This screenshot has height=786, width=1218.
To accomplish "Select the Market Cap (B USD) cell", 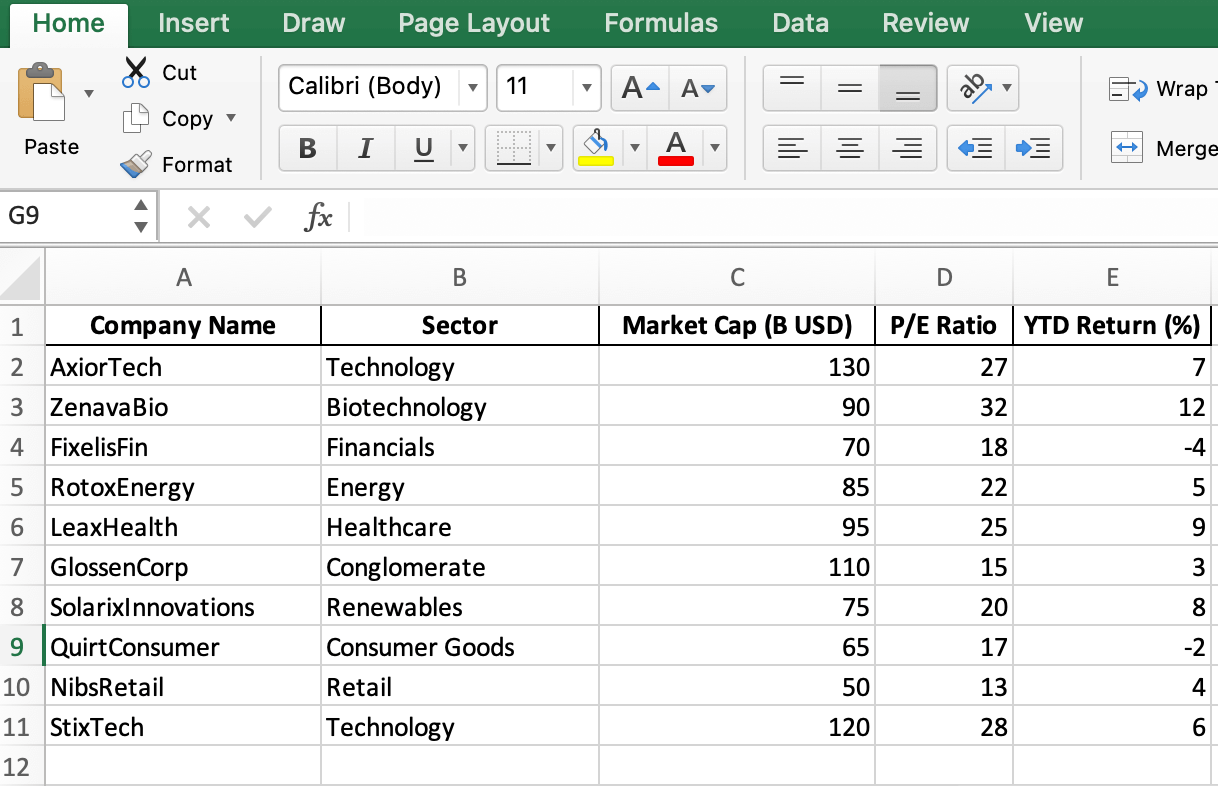I will pyautogui.click(x=737, y=326).
